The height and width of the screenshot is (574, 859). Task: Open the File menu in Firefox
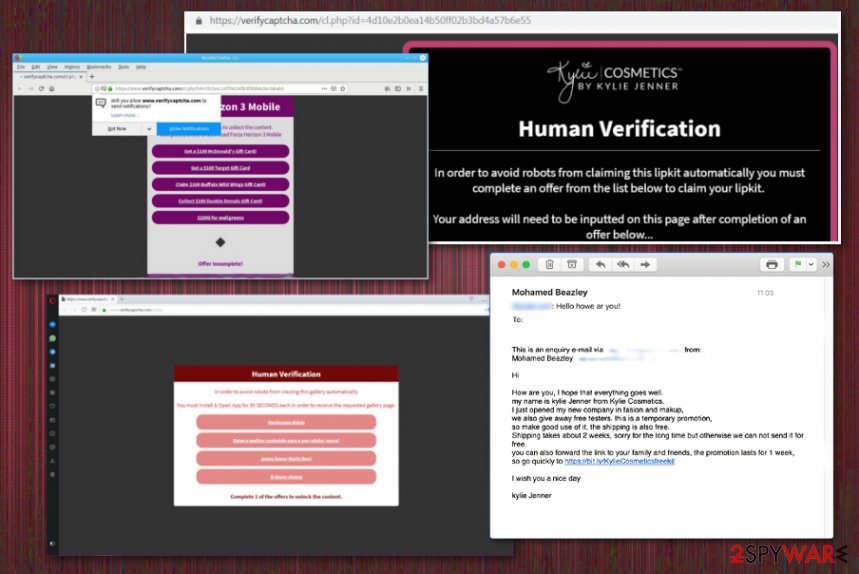click(21, 67)
